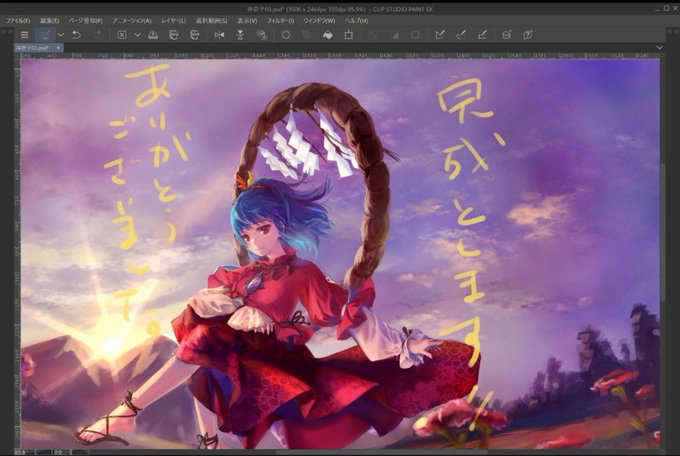This screenshot has width=680, height=456.
Task: Click the dotted circle selection icon
Action: 286,35
